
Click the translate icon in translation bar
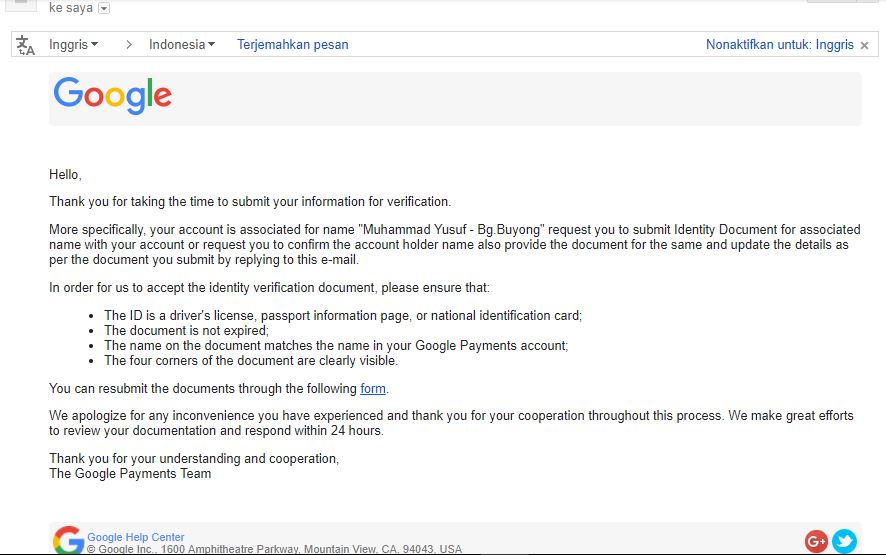(25, 45)
